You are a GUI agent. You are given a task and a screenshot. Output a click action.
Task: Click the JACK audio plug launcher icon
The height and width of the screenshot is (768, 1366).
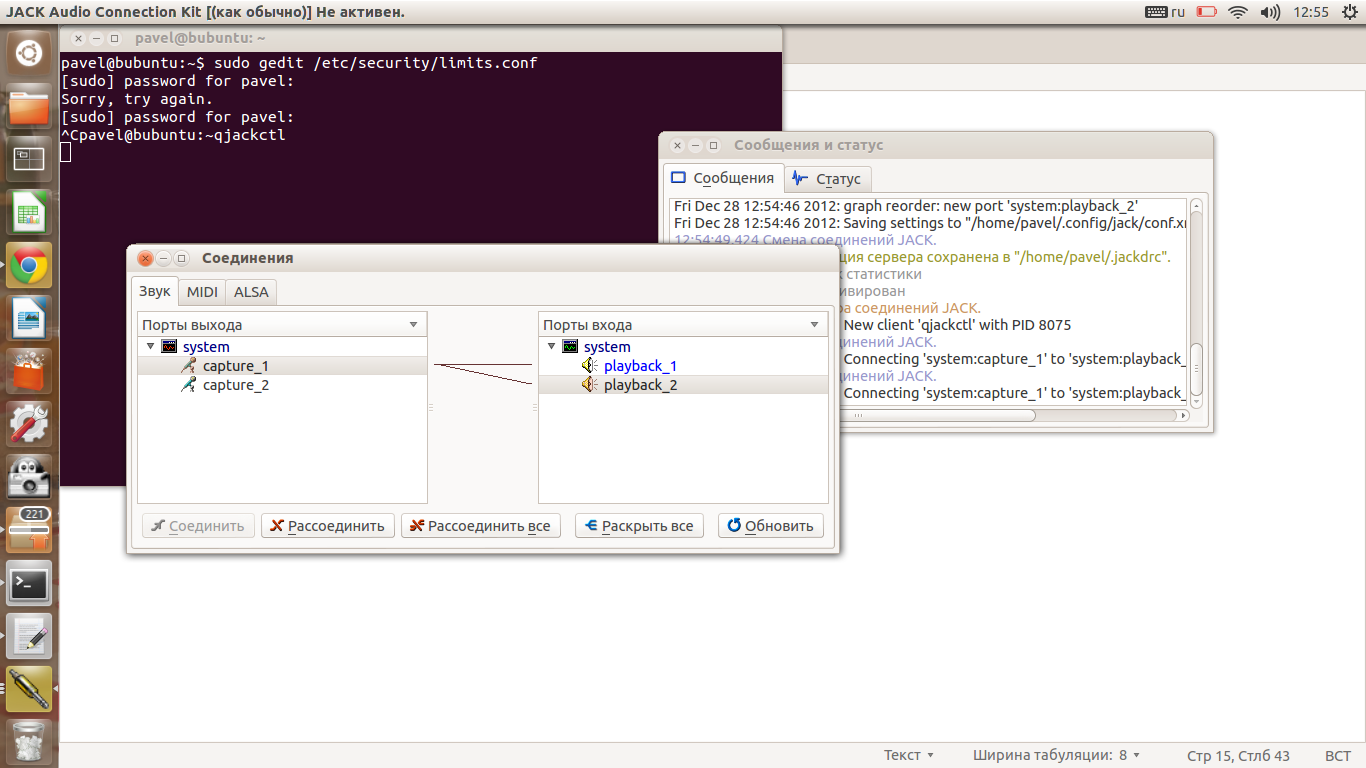tap(29, 688)
